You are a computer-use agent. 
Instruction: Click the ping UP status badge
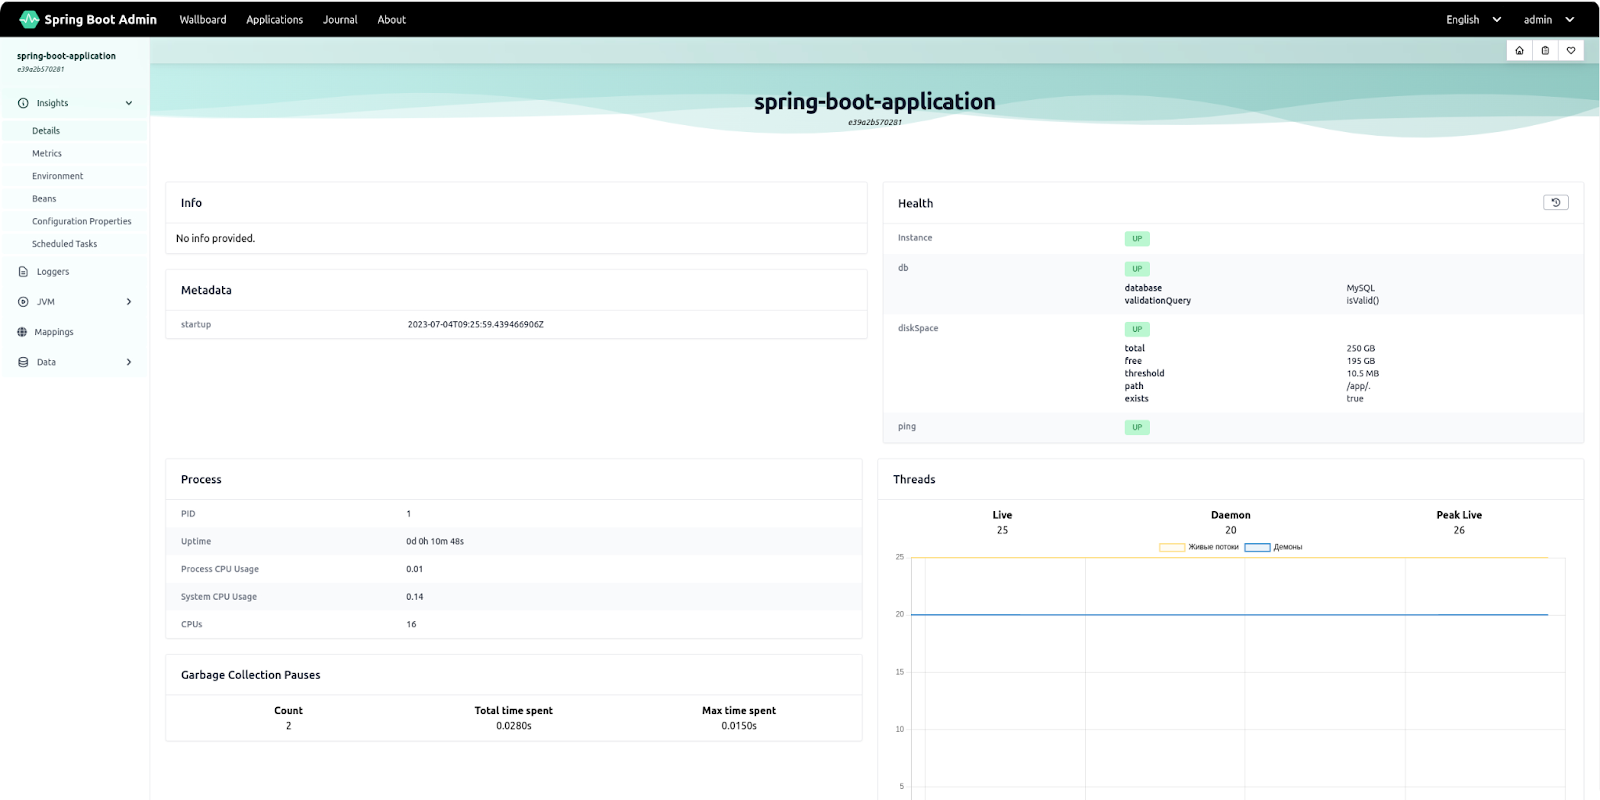tap(1137, 427)
